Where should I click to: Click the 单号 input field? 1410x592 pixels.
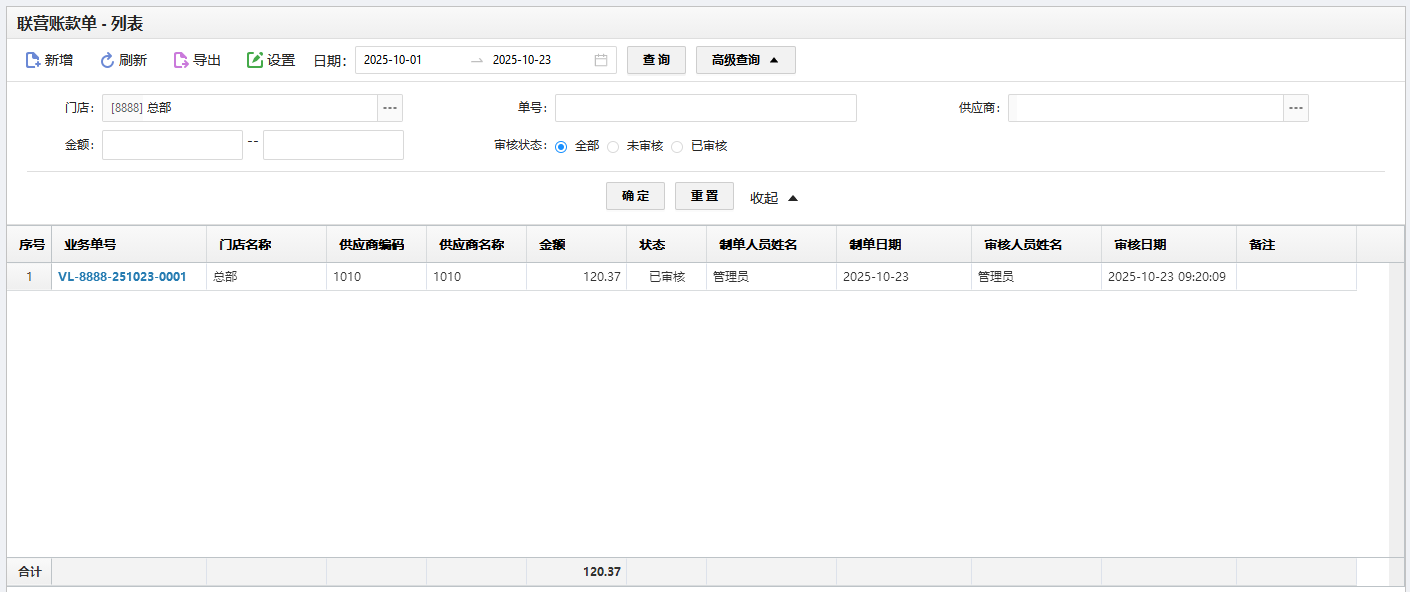[x=705, y=108]
